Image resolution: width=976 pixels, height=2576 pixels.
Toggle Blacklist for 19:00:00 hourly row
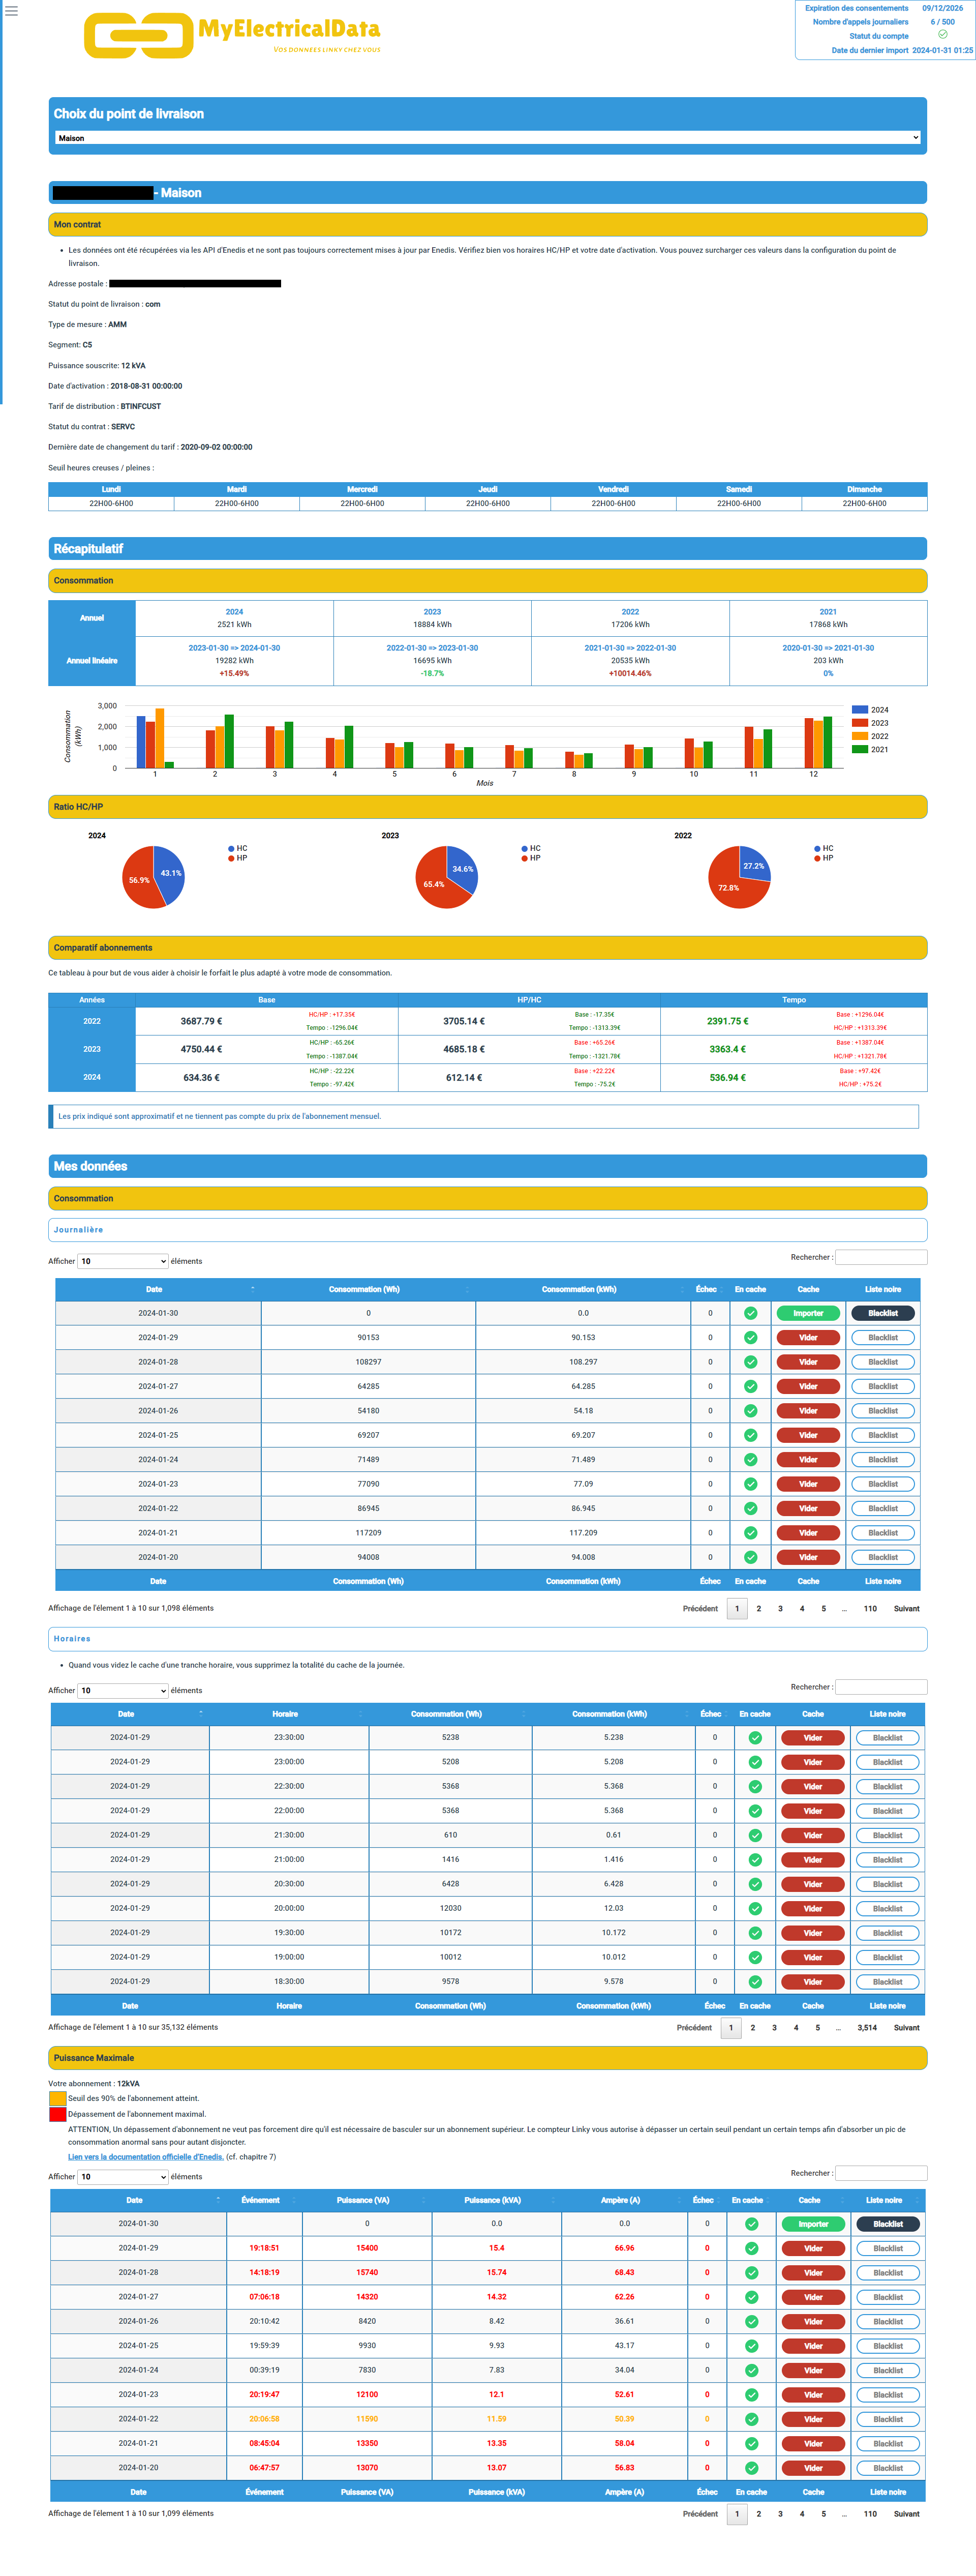tap(888, 1957)
